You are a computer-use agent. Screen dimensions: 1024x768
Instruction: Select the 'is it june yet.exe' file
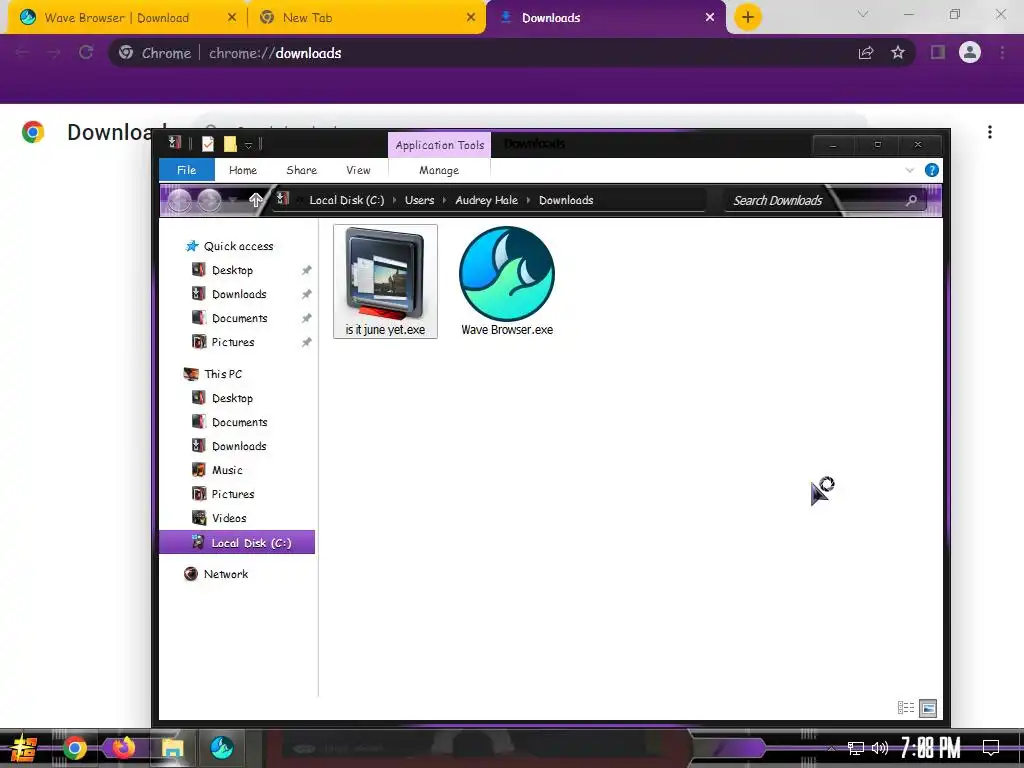[385, 281]
